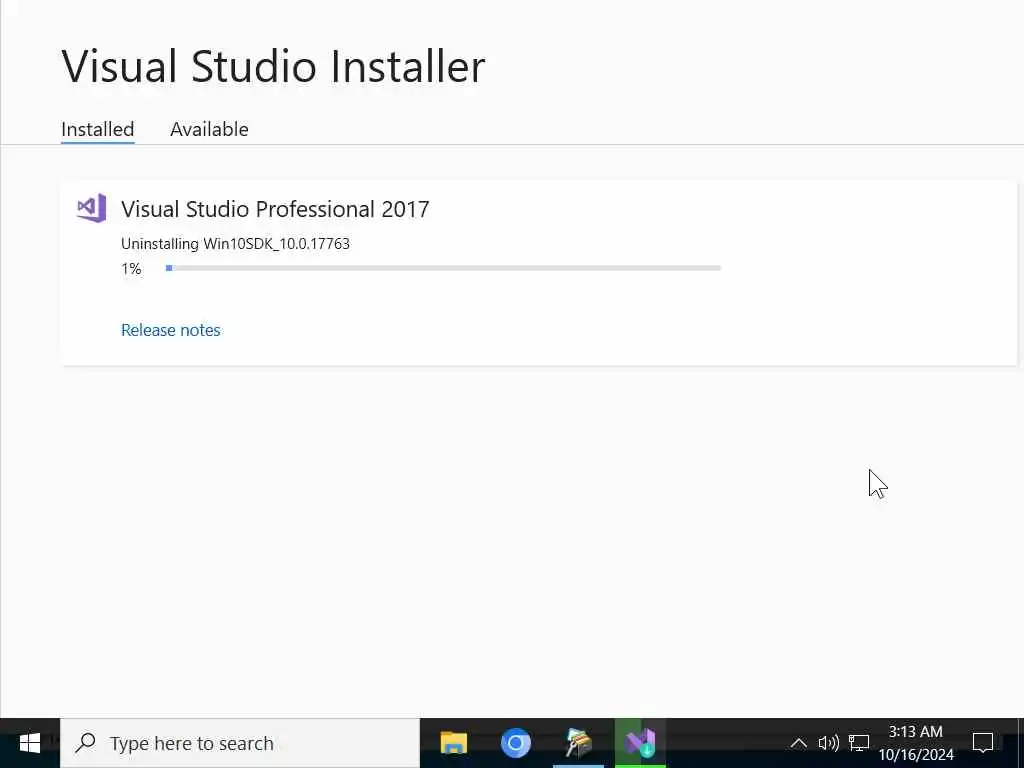Focus the Type here to search box

click(240, 743)
